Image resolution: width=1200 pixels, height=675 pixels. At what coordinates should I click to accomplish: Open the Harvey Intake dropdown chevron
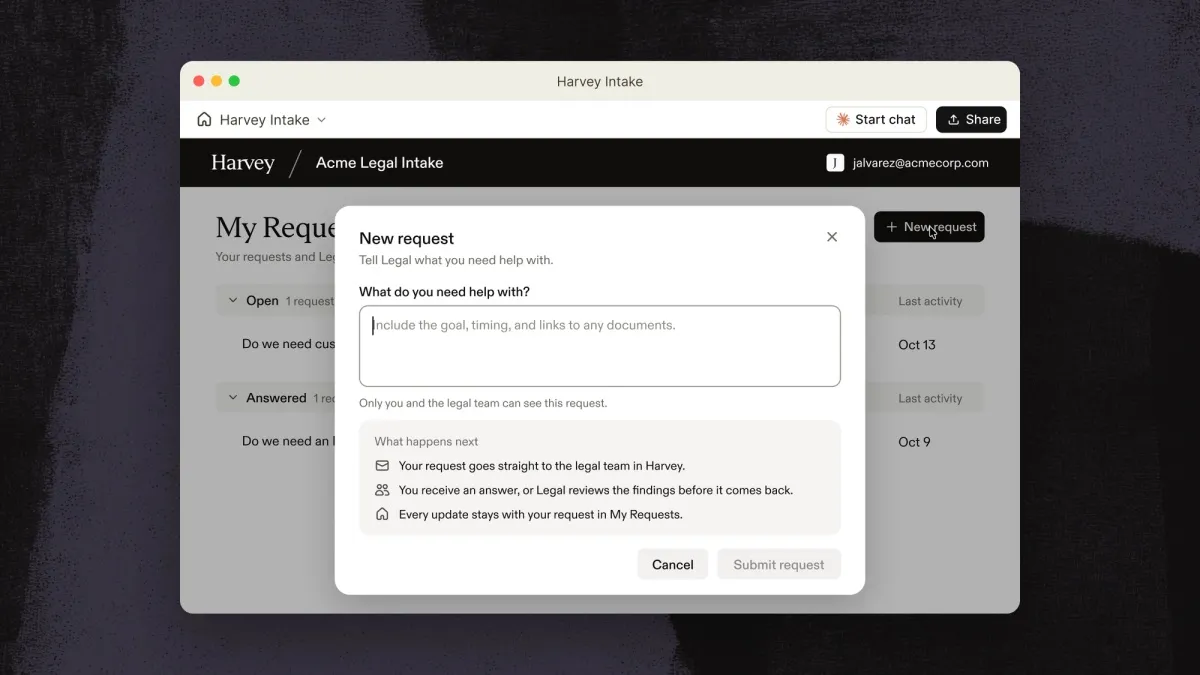(x=322, y=120)
